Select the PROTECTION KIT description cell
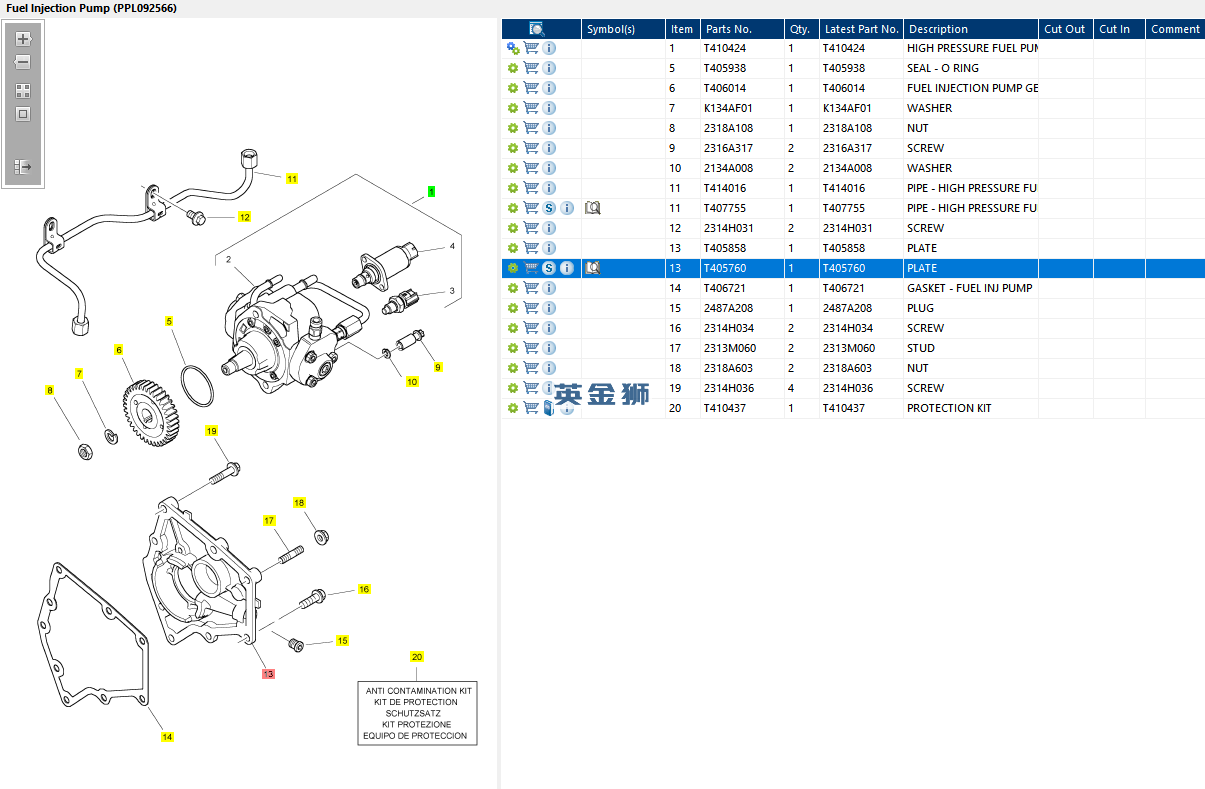The width and height of the screenshot is (1205, 789). (x=970, y=408)
